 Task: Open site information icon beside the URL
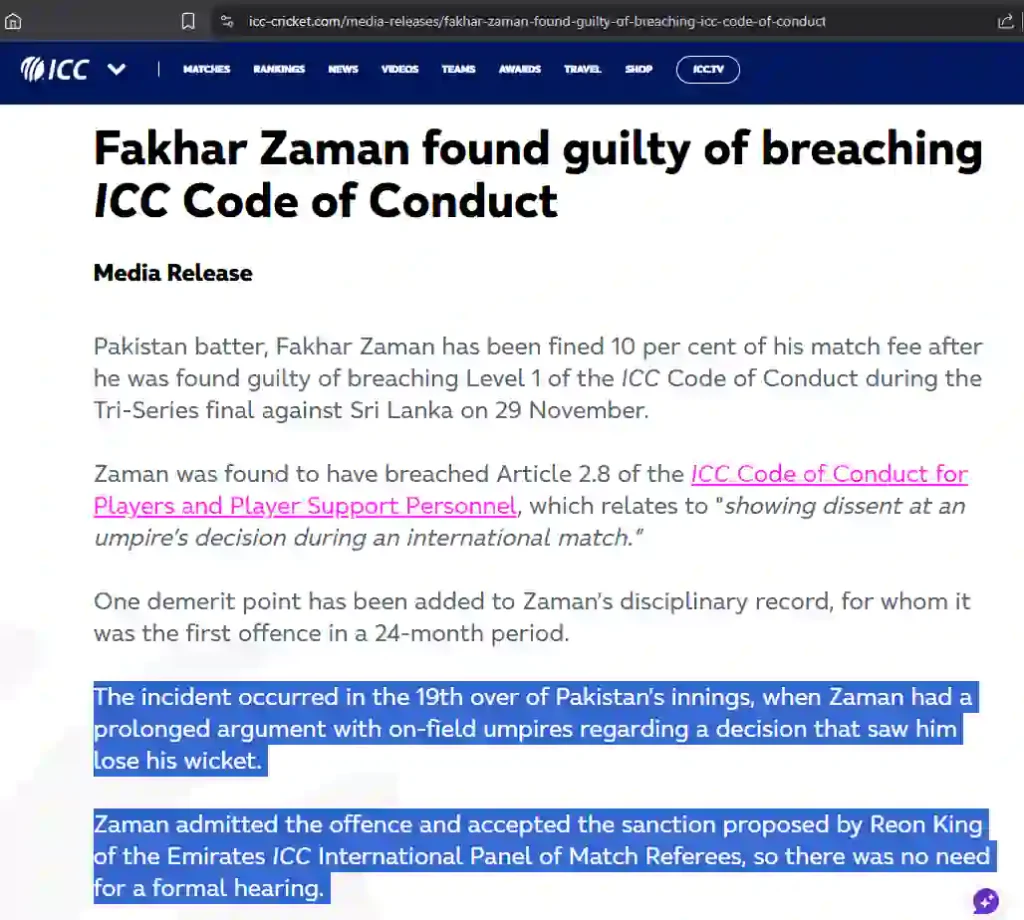click(227, 21)
